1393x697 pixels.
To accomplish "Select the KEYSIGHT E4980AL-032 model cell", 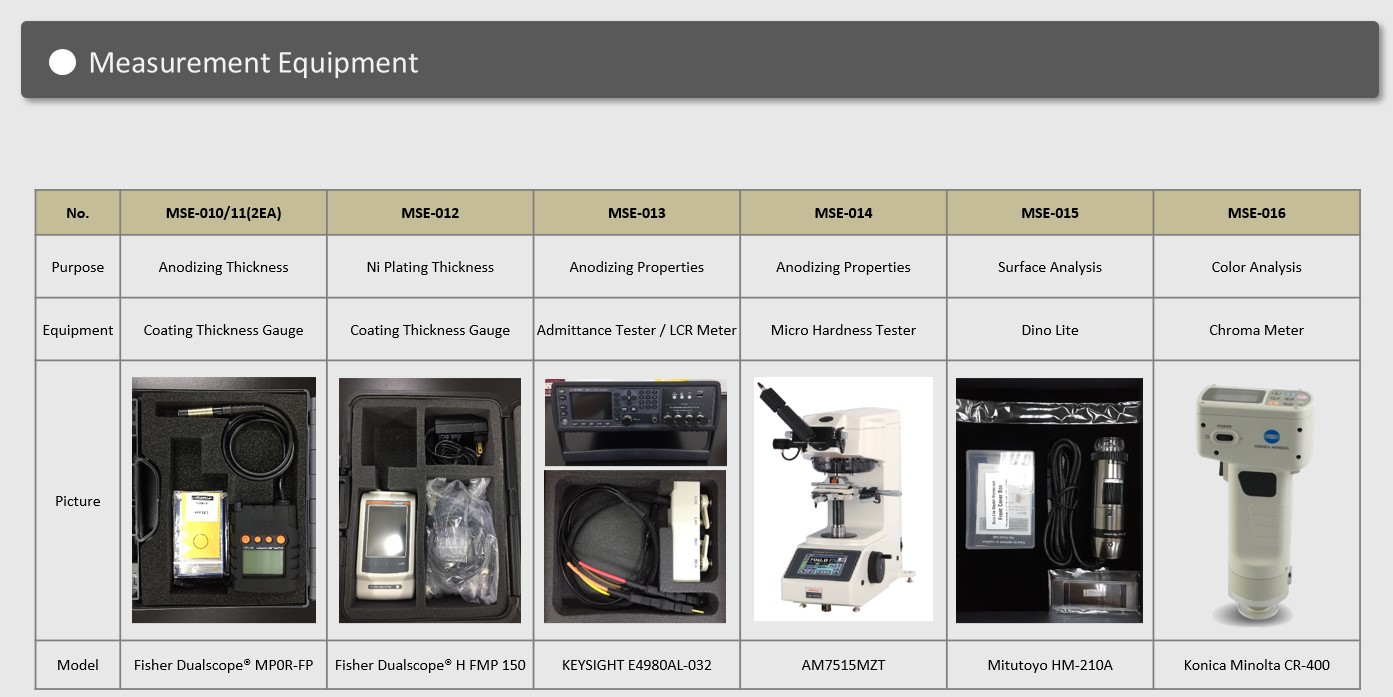I will point(637,665).
